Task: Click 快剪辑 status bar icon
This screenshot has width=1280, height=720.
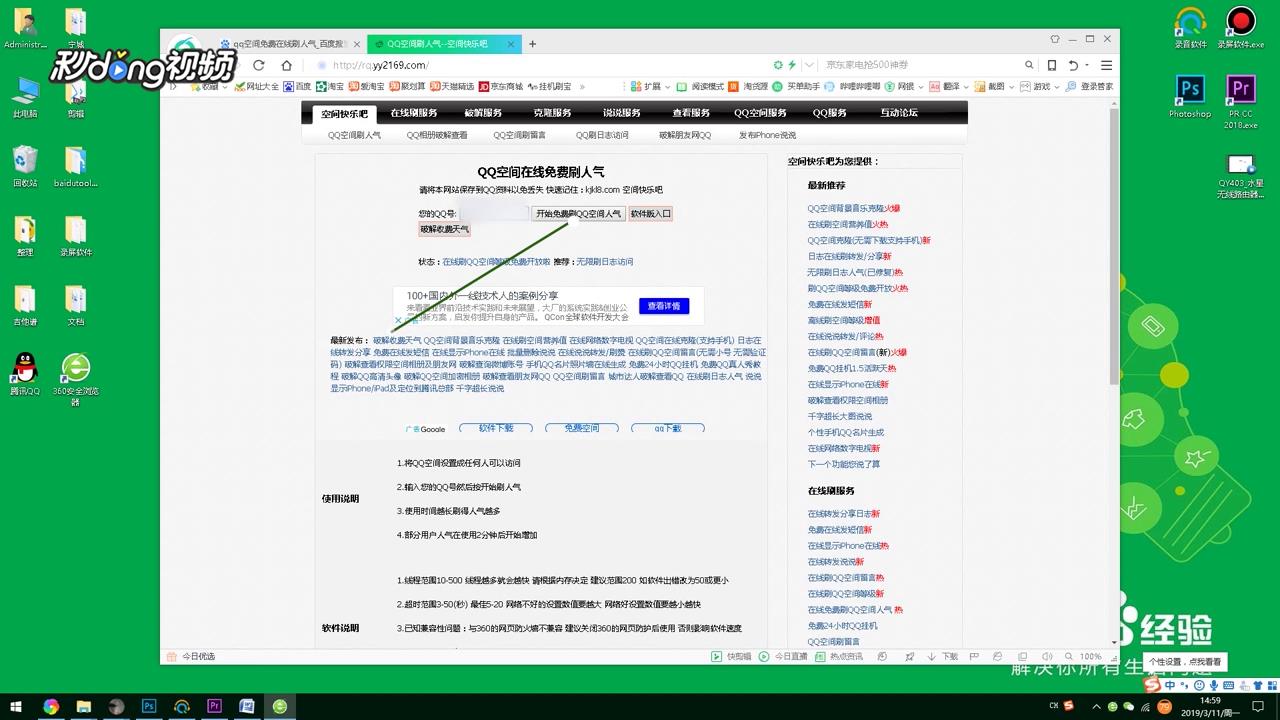Action: click(x=731, y=656)
